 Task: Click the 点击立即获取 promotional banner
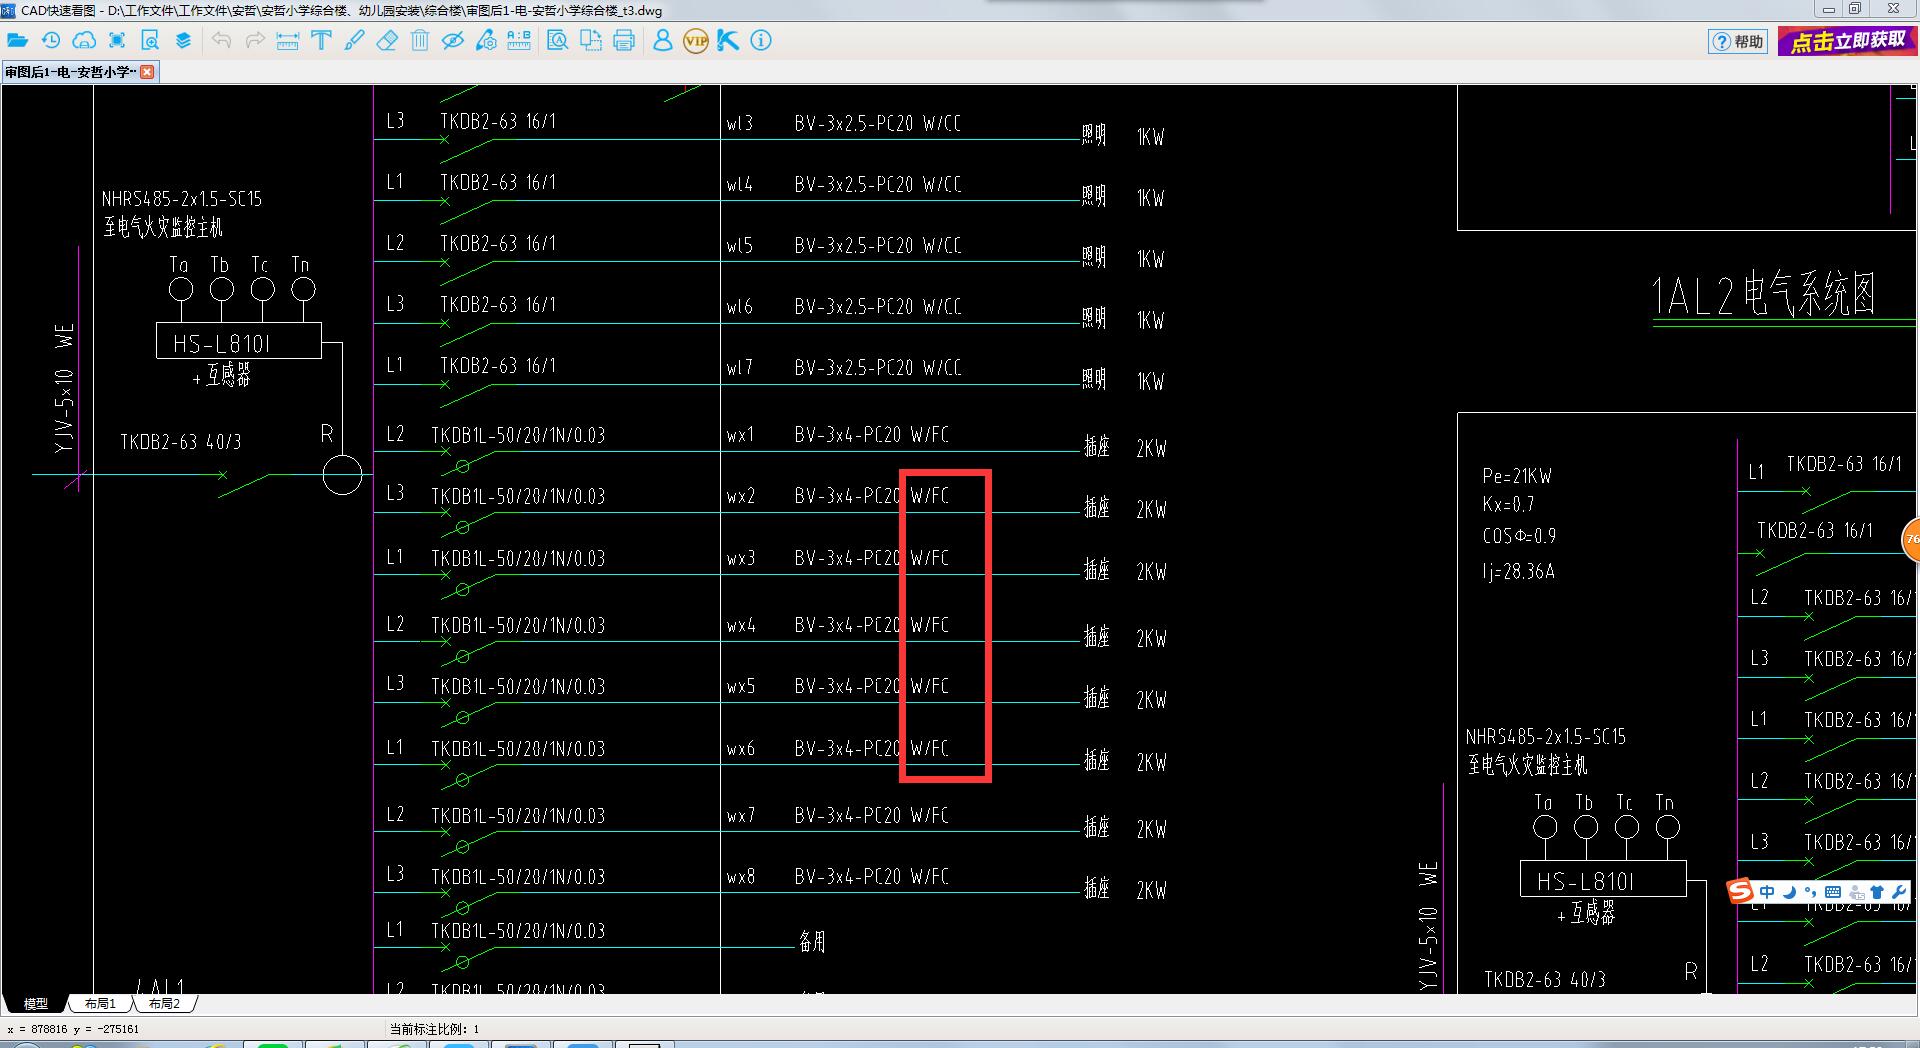coord(1846,41)
